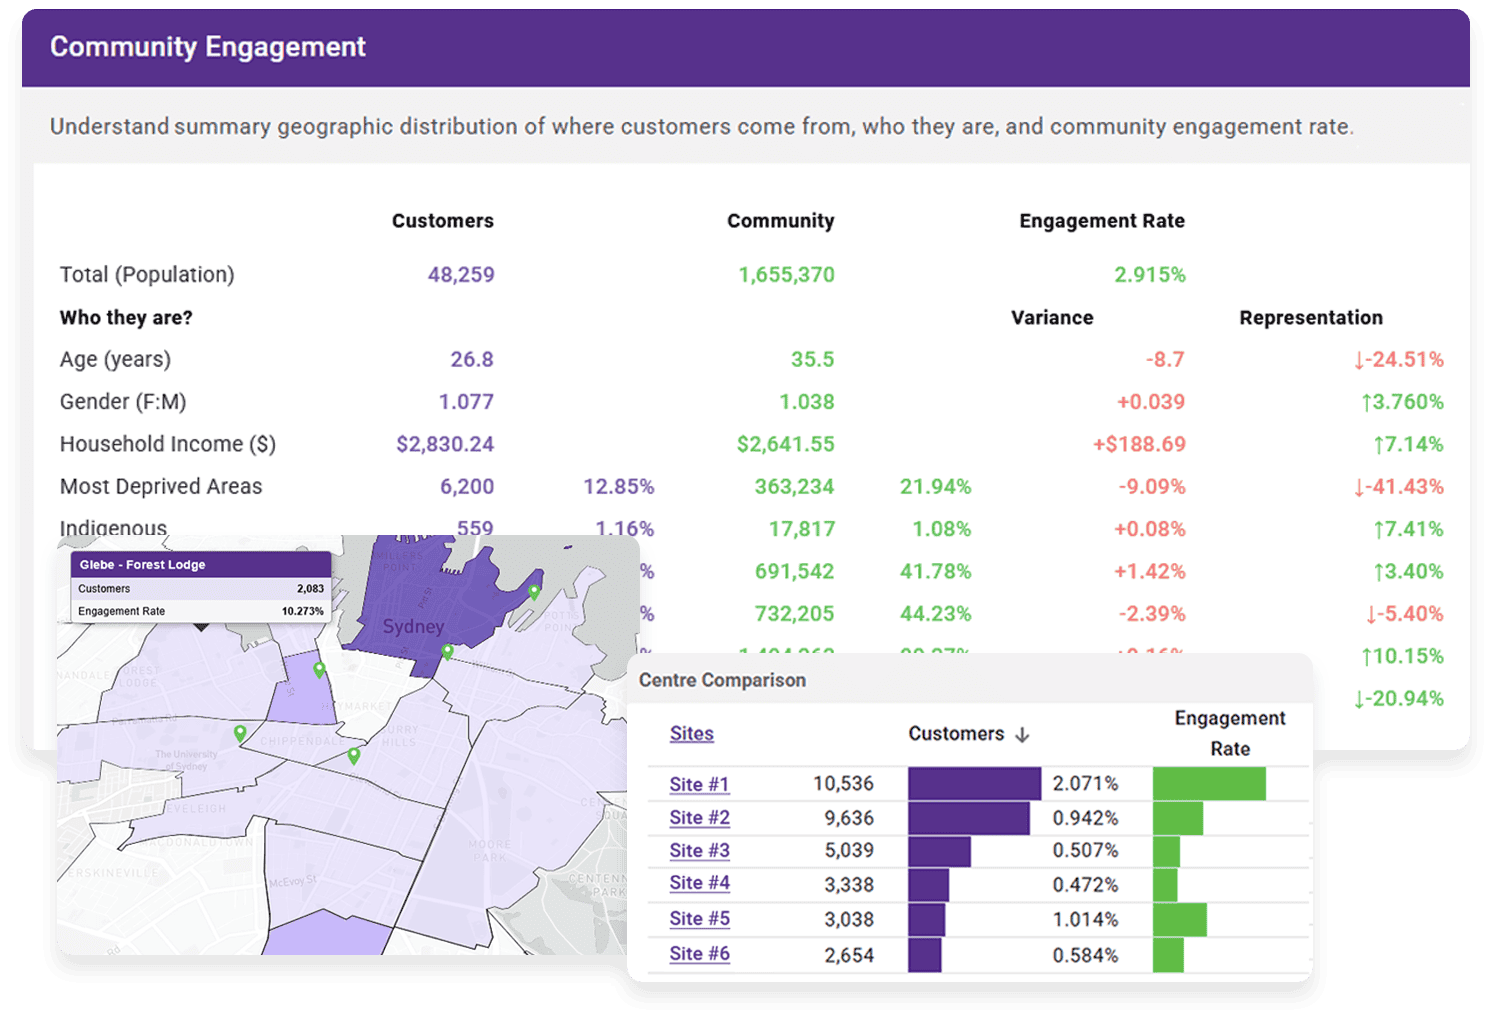
Task: Open the Site #1 link
Action: pyautogui.click(x=699, y=784)
